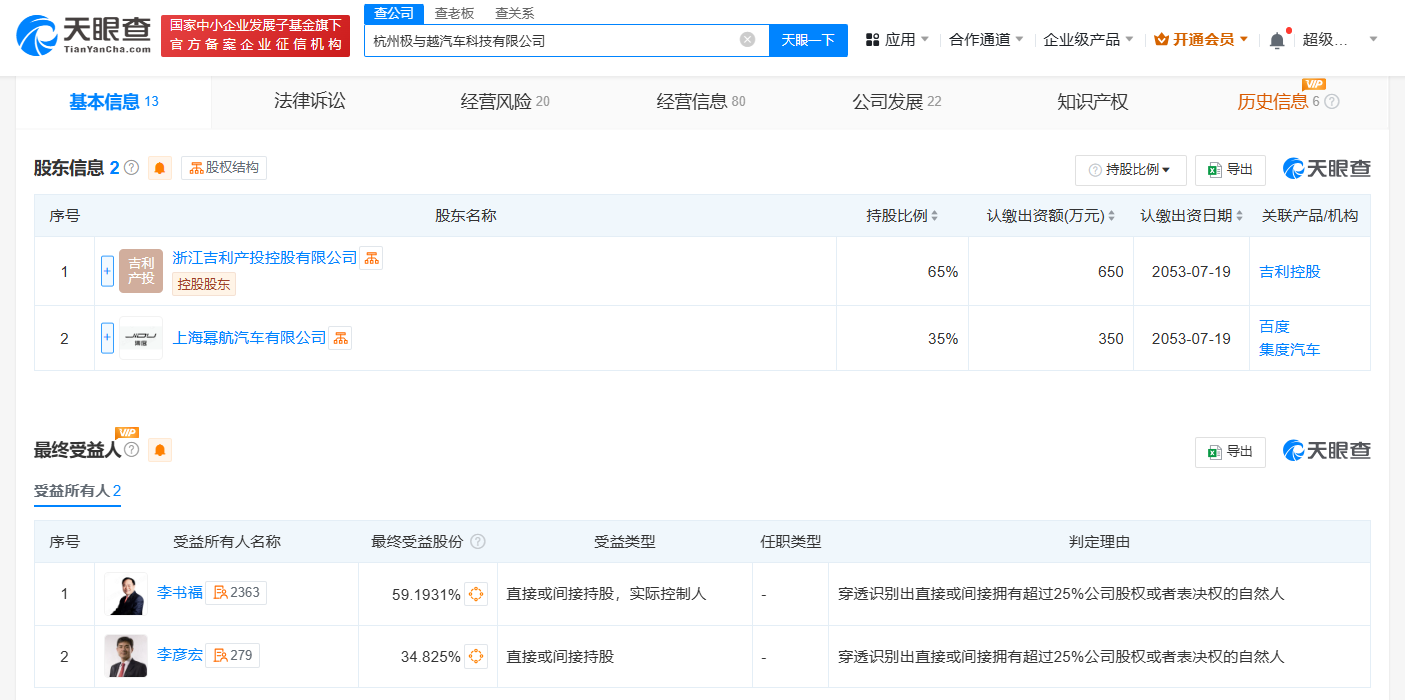Open 李书福 related companies count 2363
The image size is (1405, 700).
point(236,593)
